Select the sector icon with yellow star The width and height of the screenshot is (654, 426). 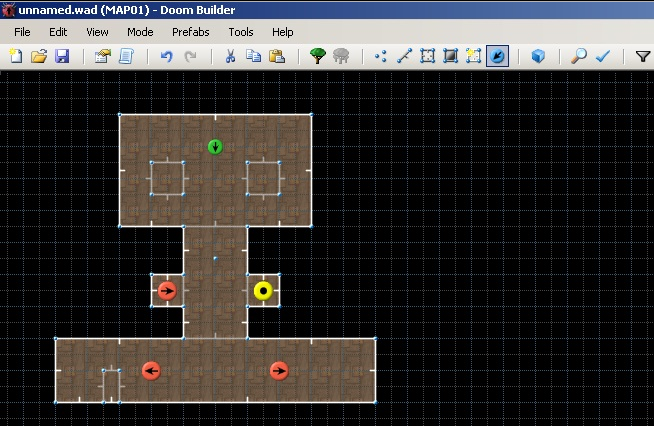[473, 55]
